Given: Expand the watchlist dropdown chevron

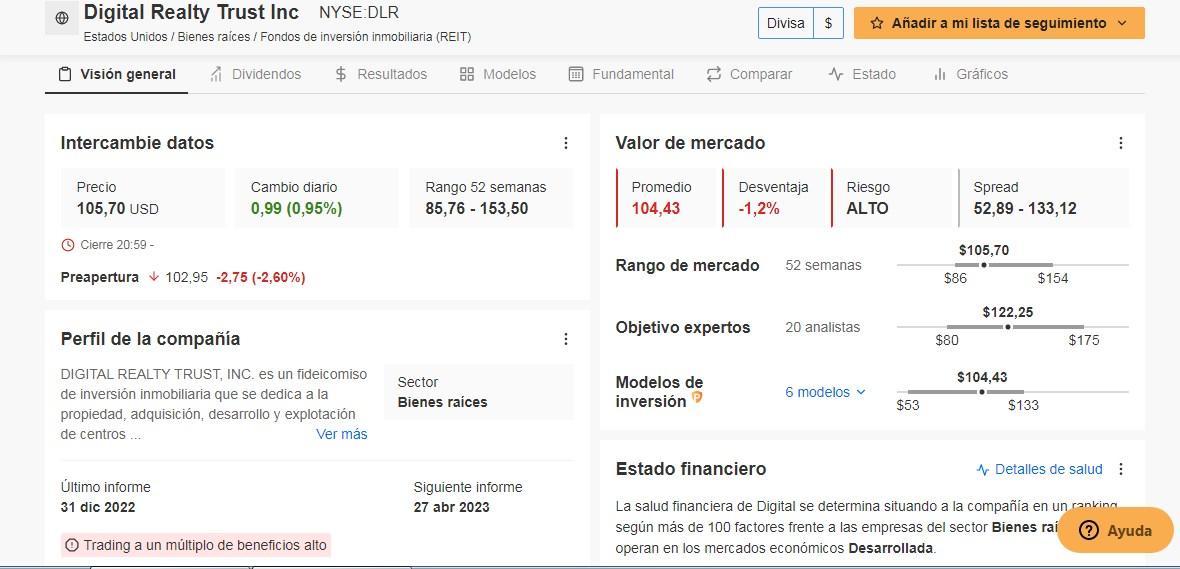Looking at the screenshot, I should pos(1122,23).
